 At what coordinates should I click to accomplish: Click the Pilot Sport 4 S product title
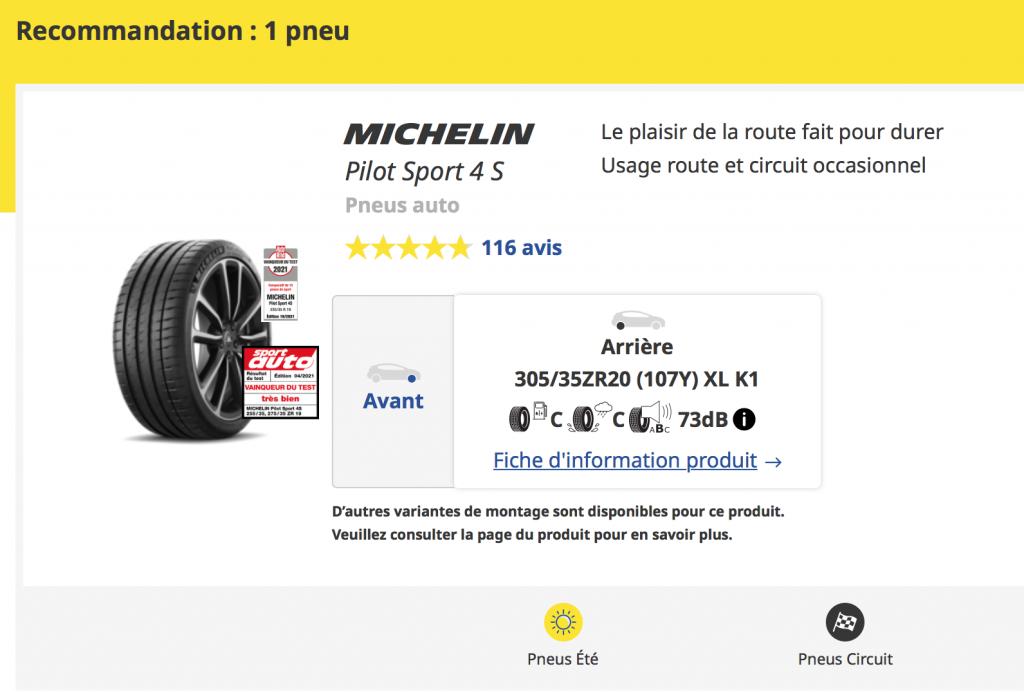point(424,171)
